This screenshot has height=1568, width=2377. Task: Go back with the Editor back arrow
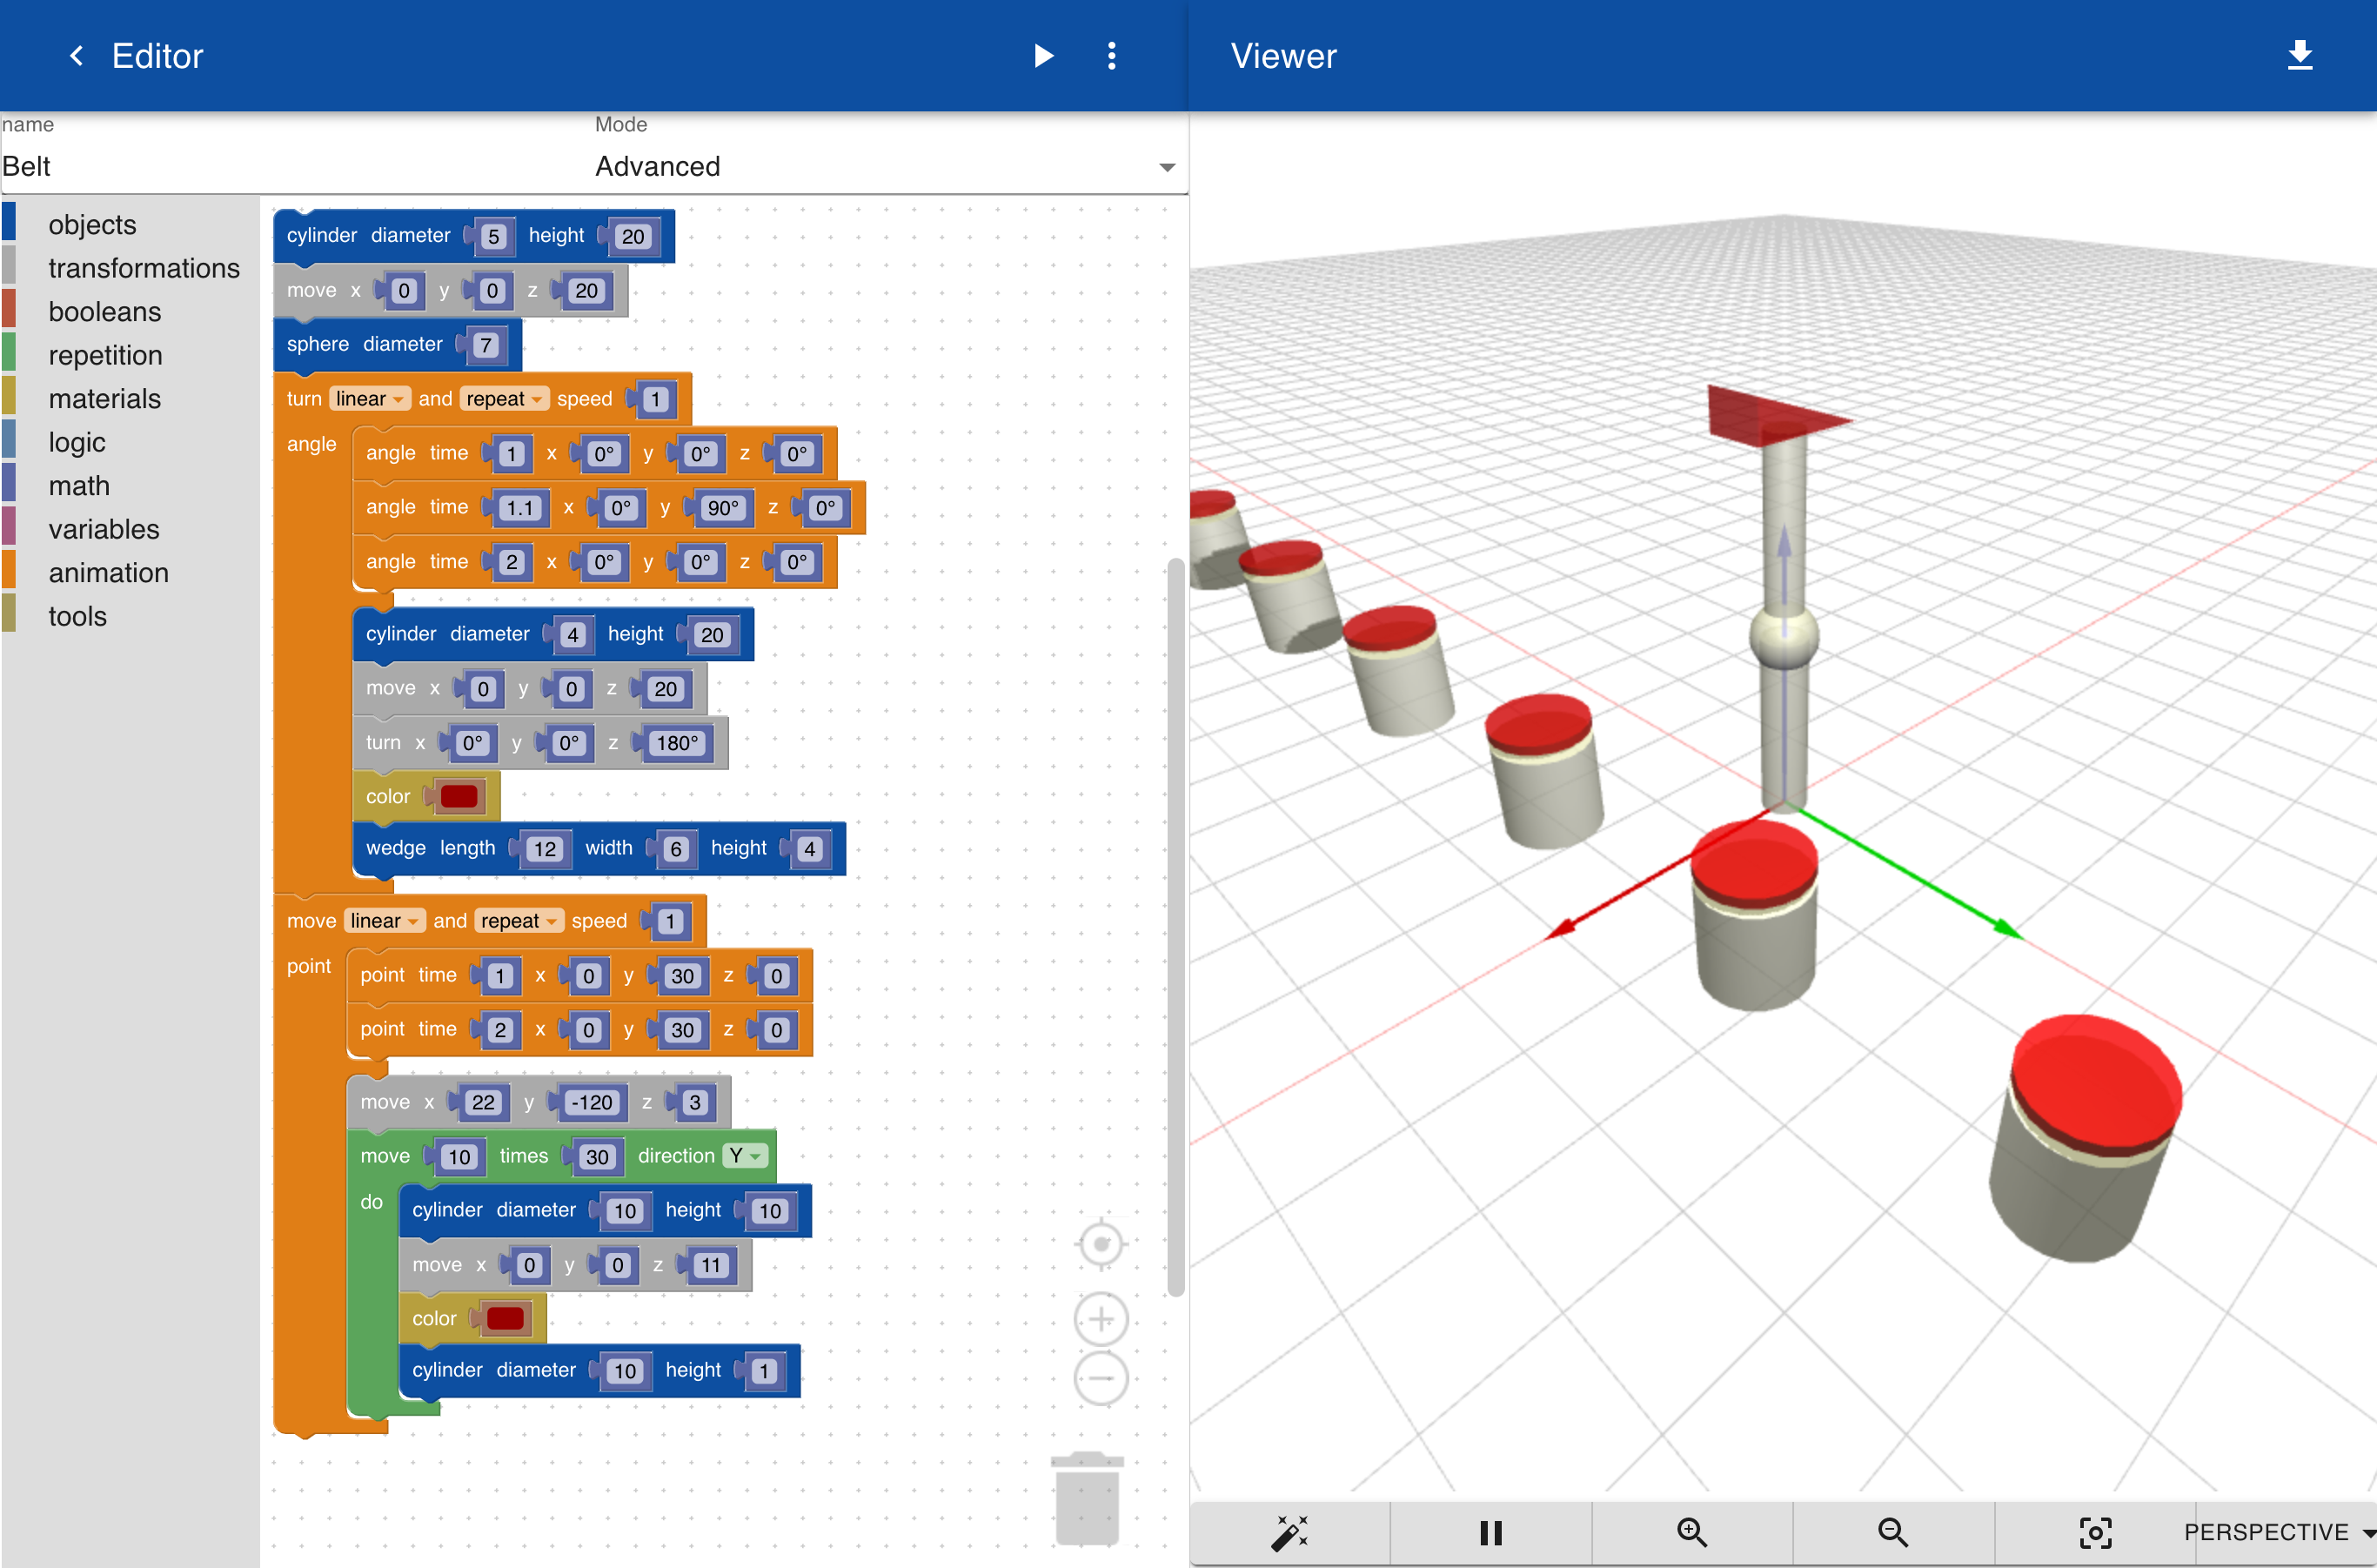tap(76, 56)
